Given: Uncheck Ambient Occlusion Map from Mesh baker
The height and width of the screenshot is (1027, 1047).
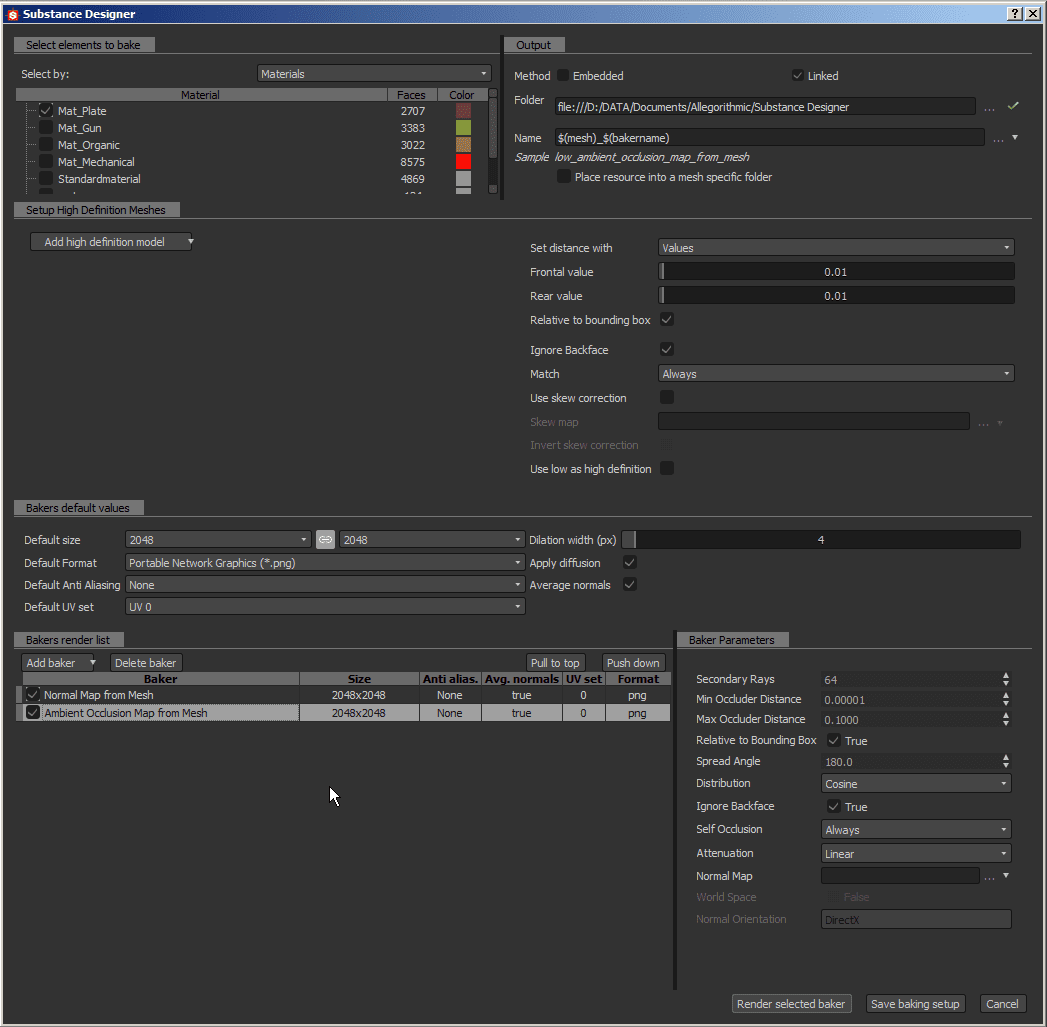Looking at the screenshot, I should click(33, 712).
